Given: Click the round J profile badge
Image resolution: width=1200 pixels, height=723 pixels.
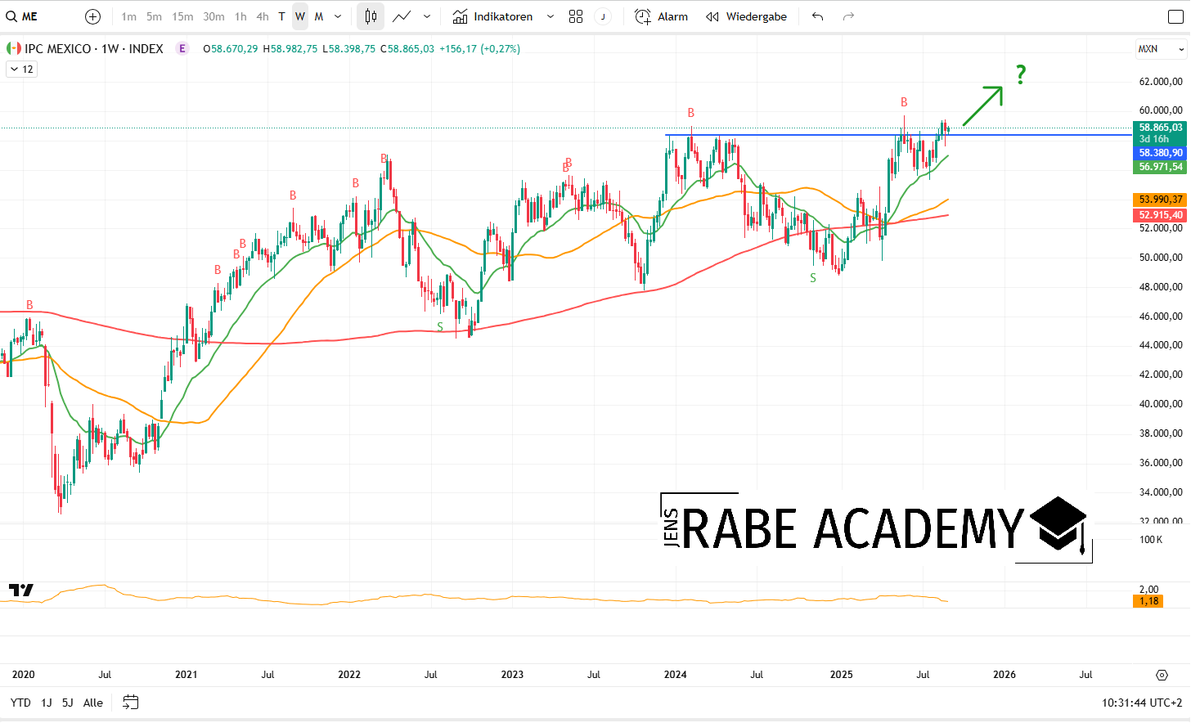Looking at the screenshot, I should pyautogui.click(x=603, y=16).
